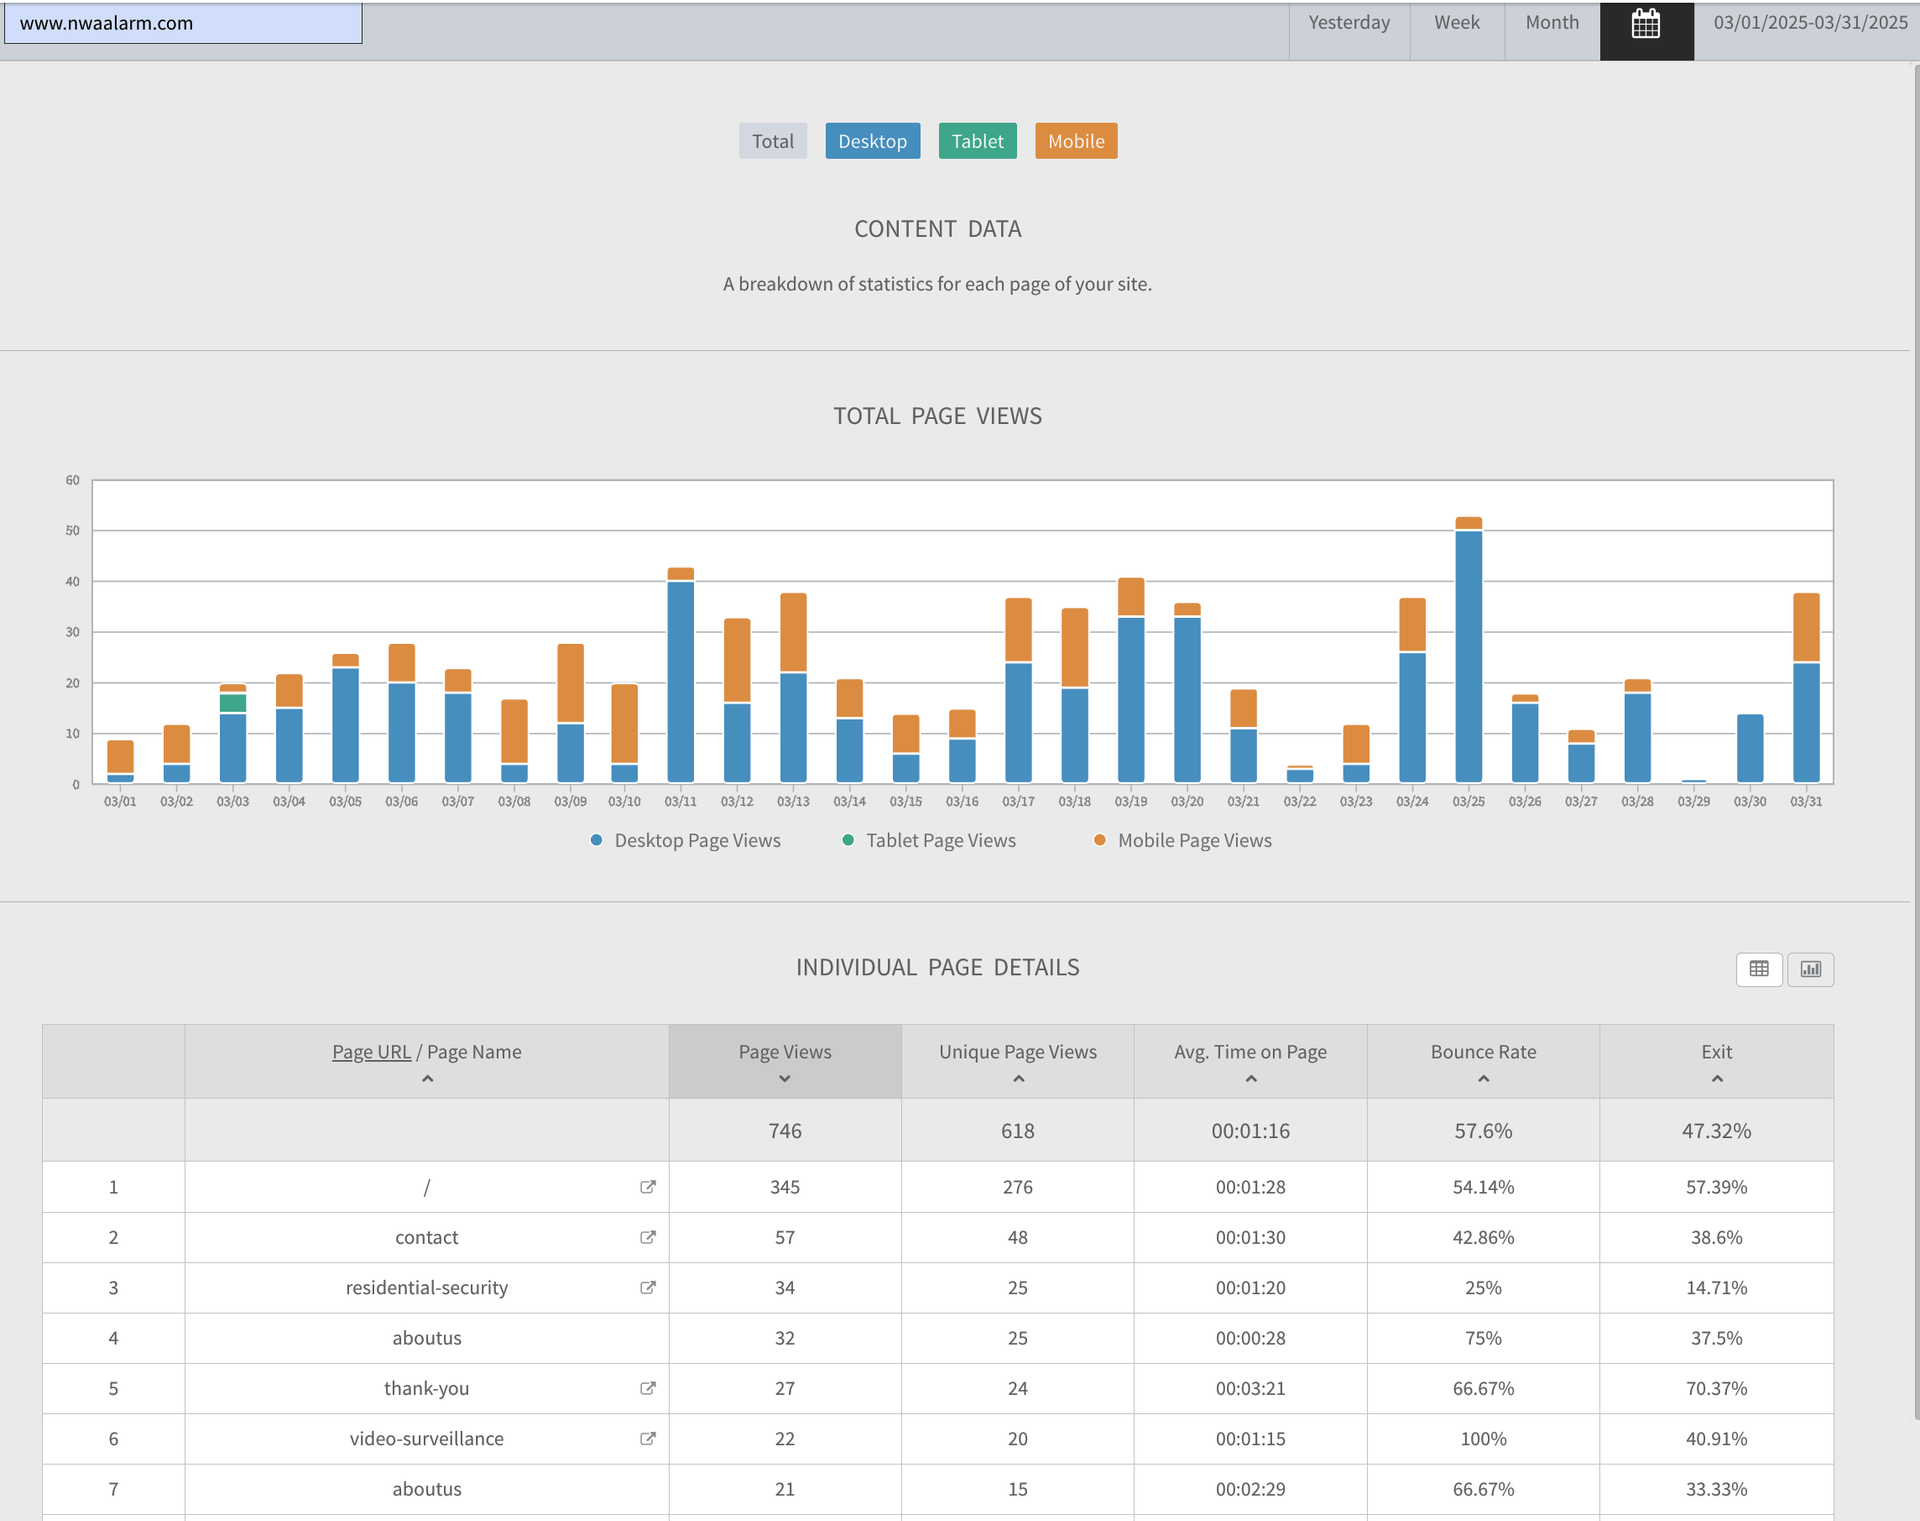Switch to bar chart view icon
Screen dimensions: 1920x1521
coord(1810,968)
